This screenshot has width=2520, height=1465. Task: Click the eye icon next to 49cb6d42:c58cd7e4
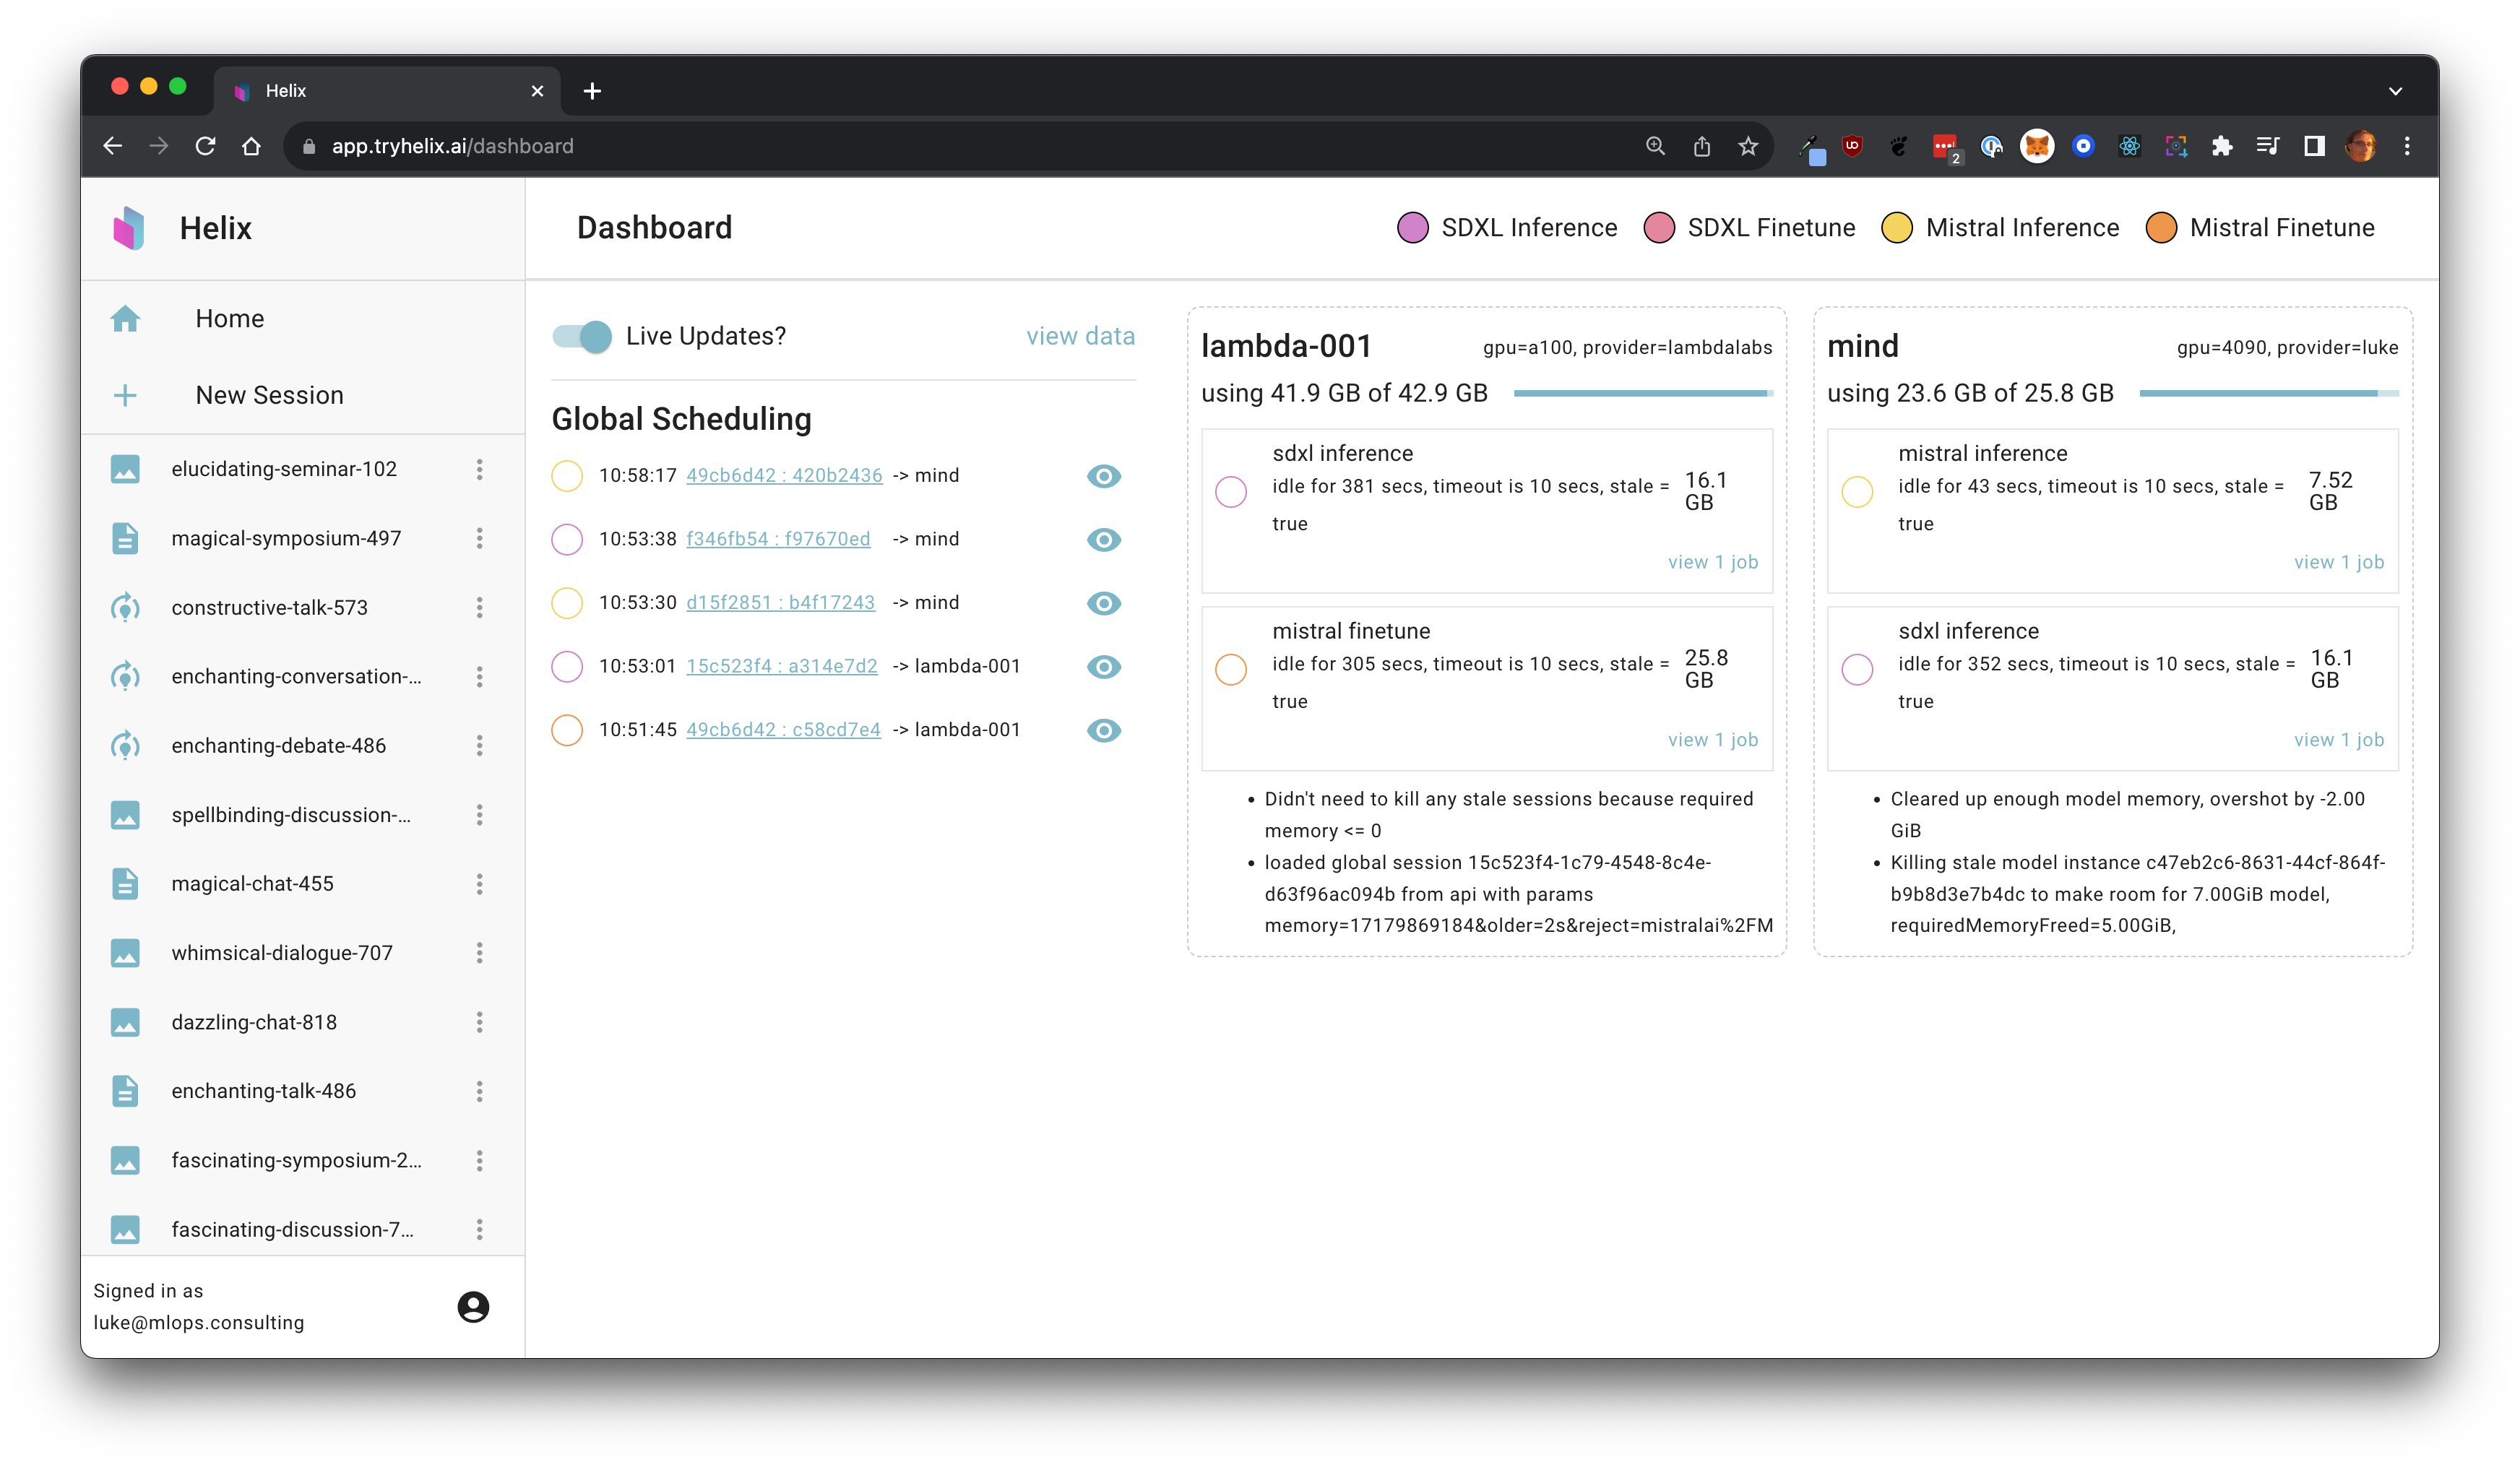1105,729
